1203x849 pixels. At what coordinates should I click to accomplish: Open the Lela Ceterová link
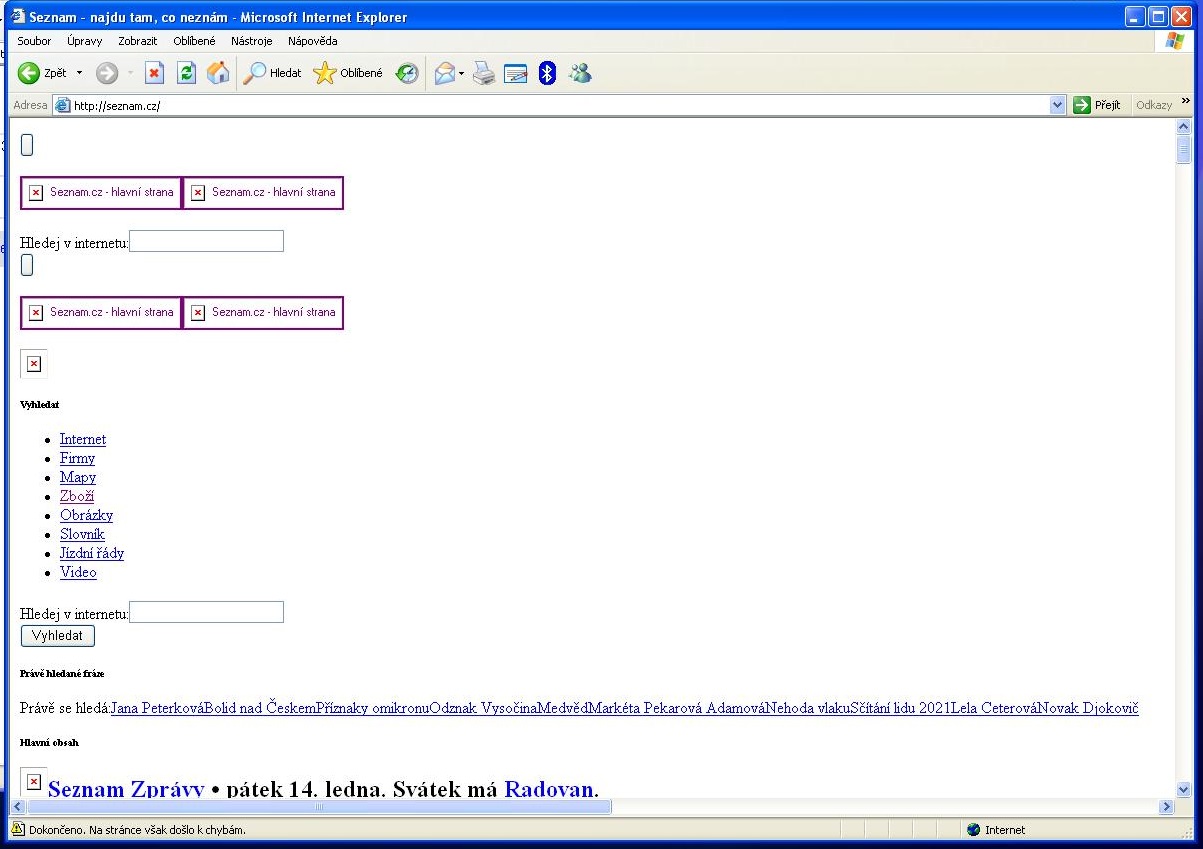click(x=994, y=708)
